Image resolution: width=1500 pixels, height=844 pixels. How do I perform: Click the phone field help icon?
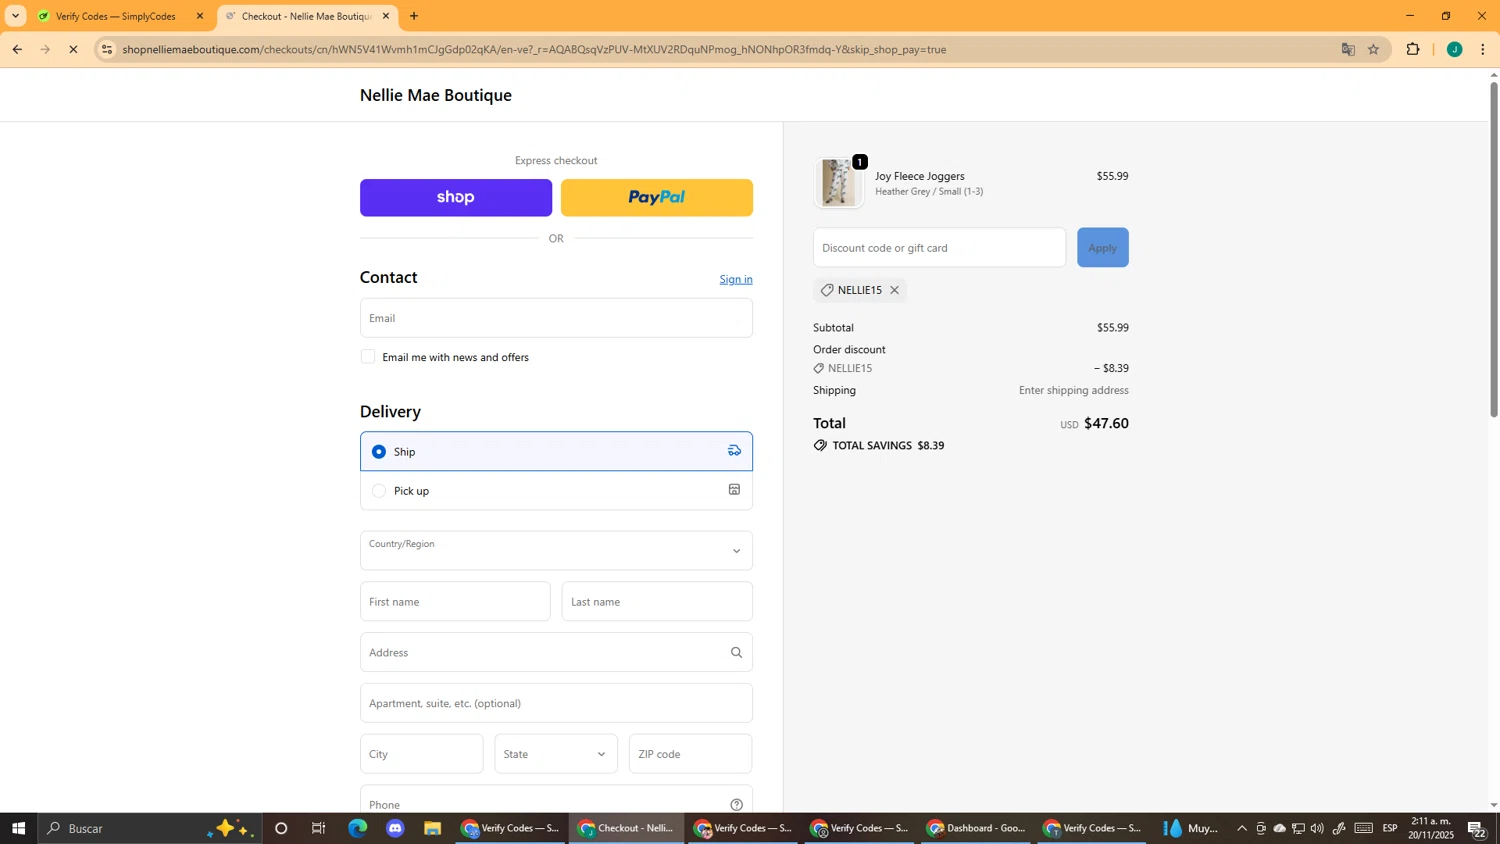[736, 805]
